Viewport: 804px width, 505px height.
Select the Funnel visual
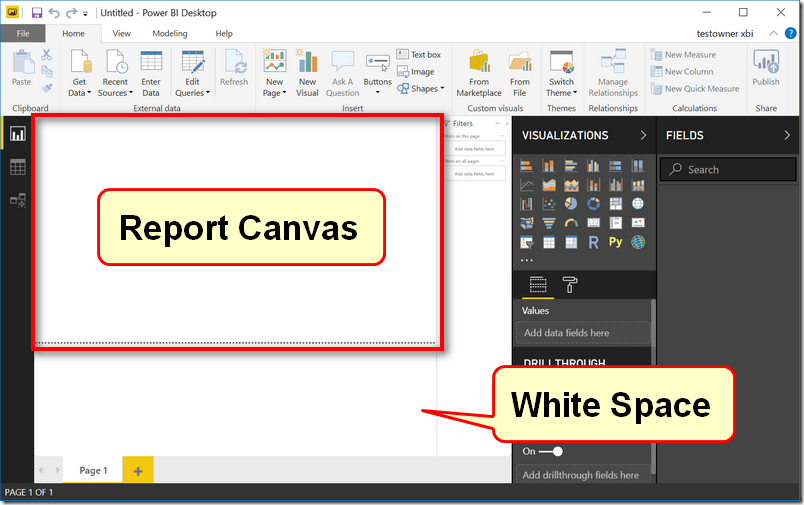click(549, 223)
